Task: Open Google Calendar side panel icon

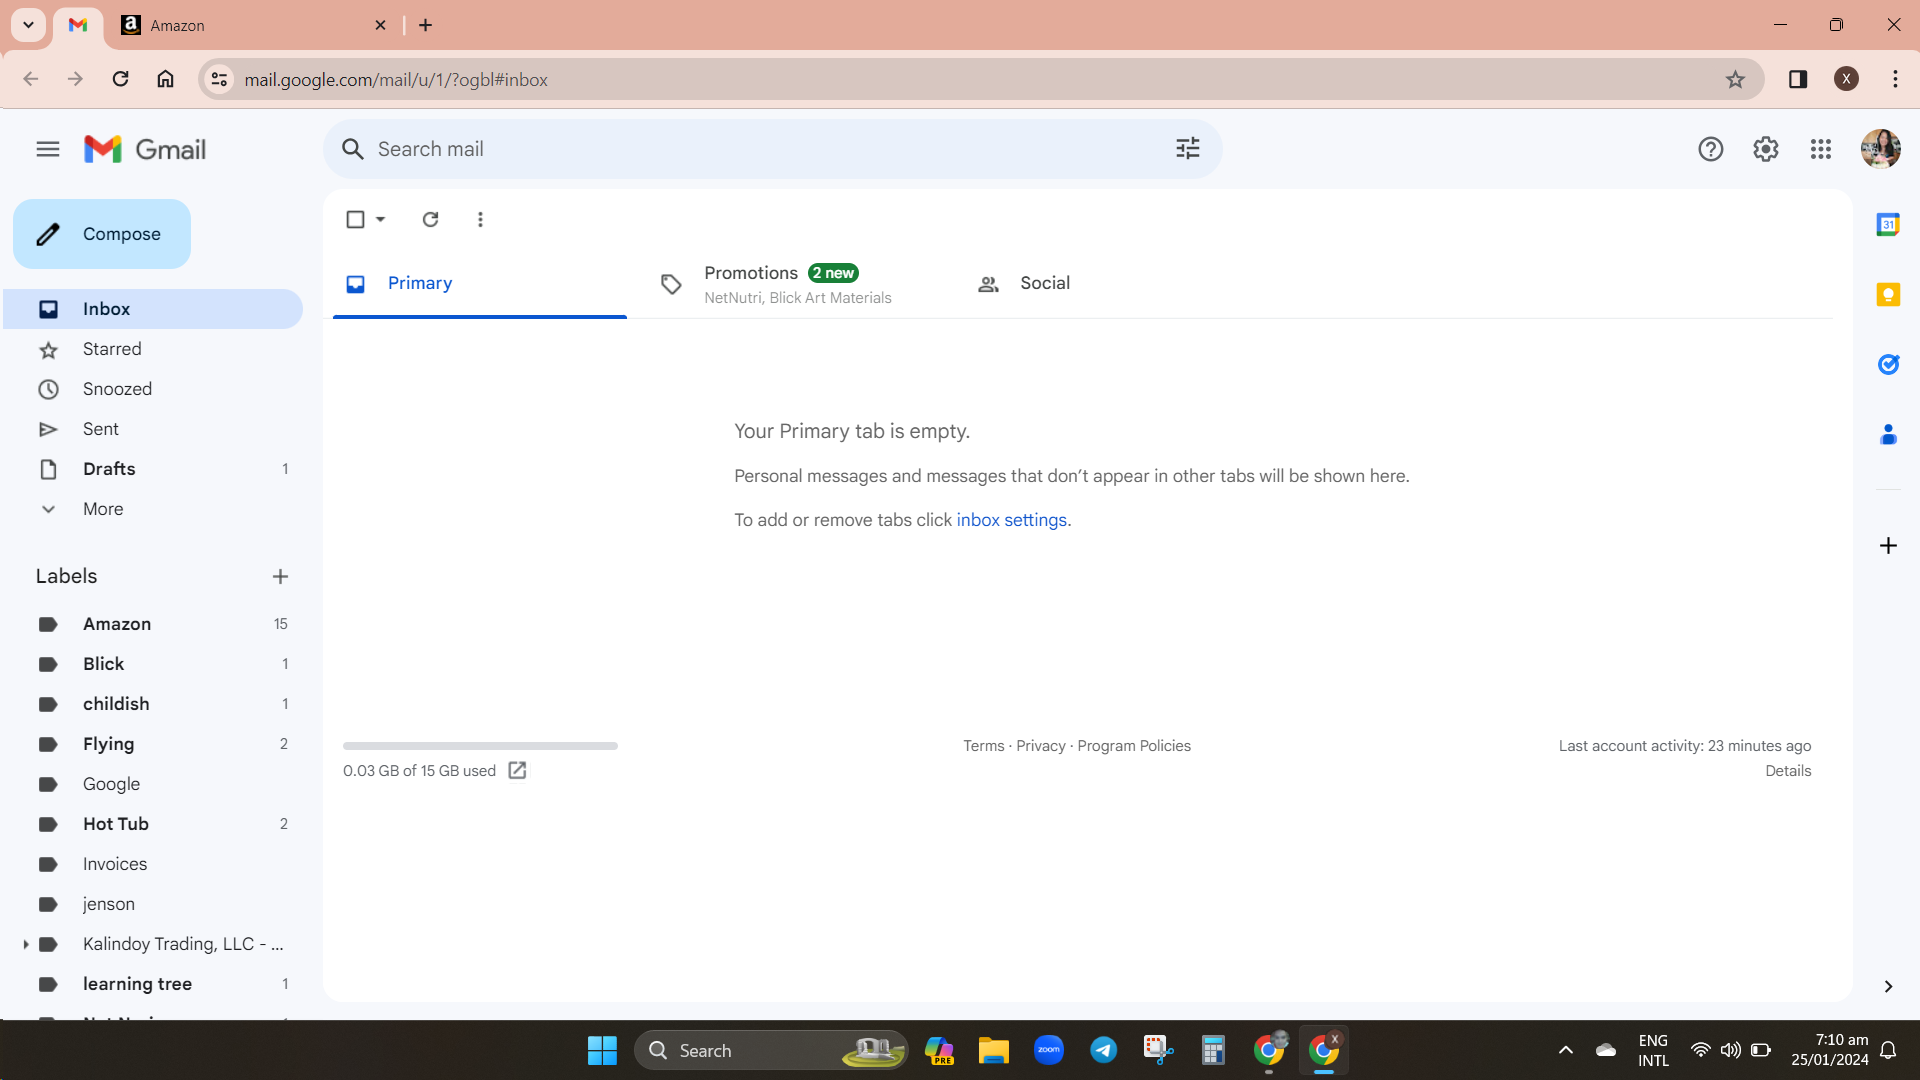Action: (x=1888, y=225)
